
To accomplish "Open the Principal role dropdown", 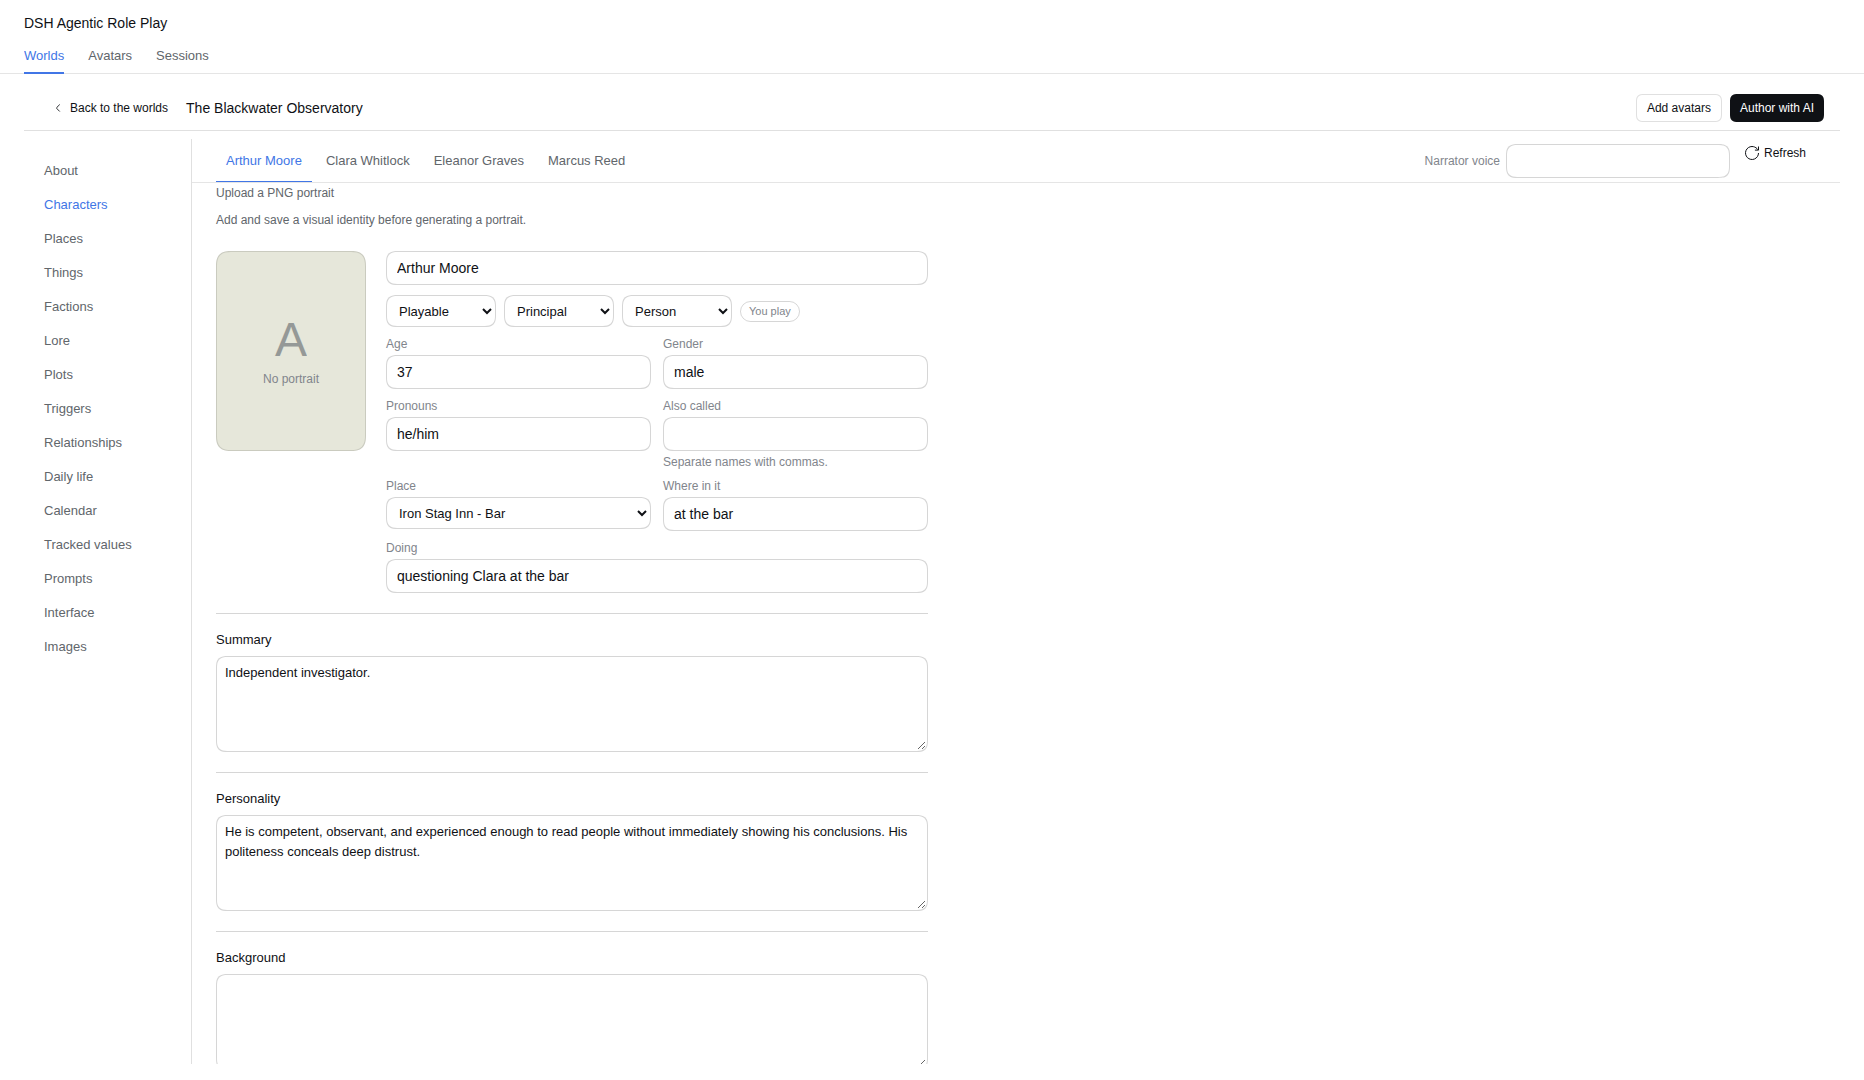I will click(x=559, y=311).
